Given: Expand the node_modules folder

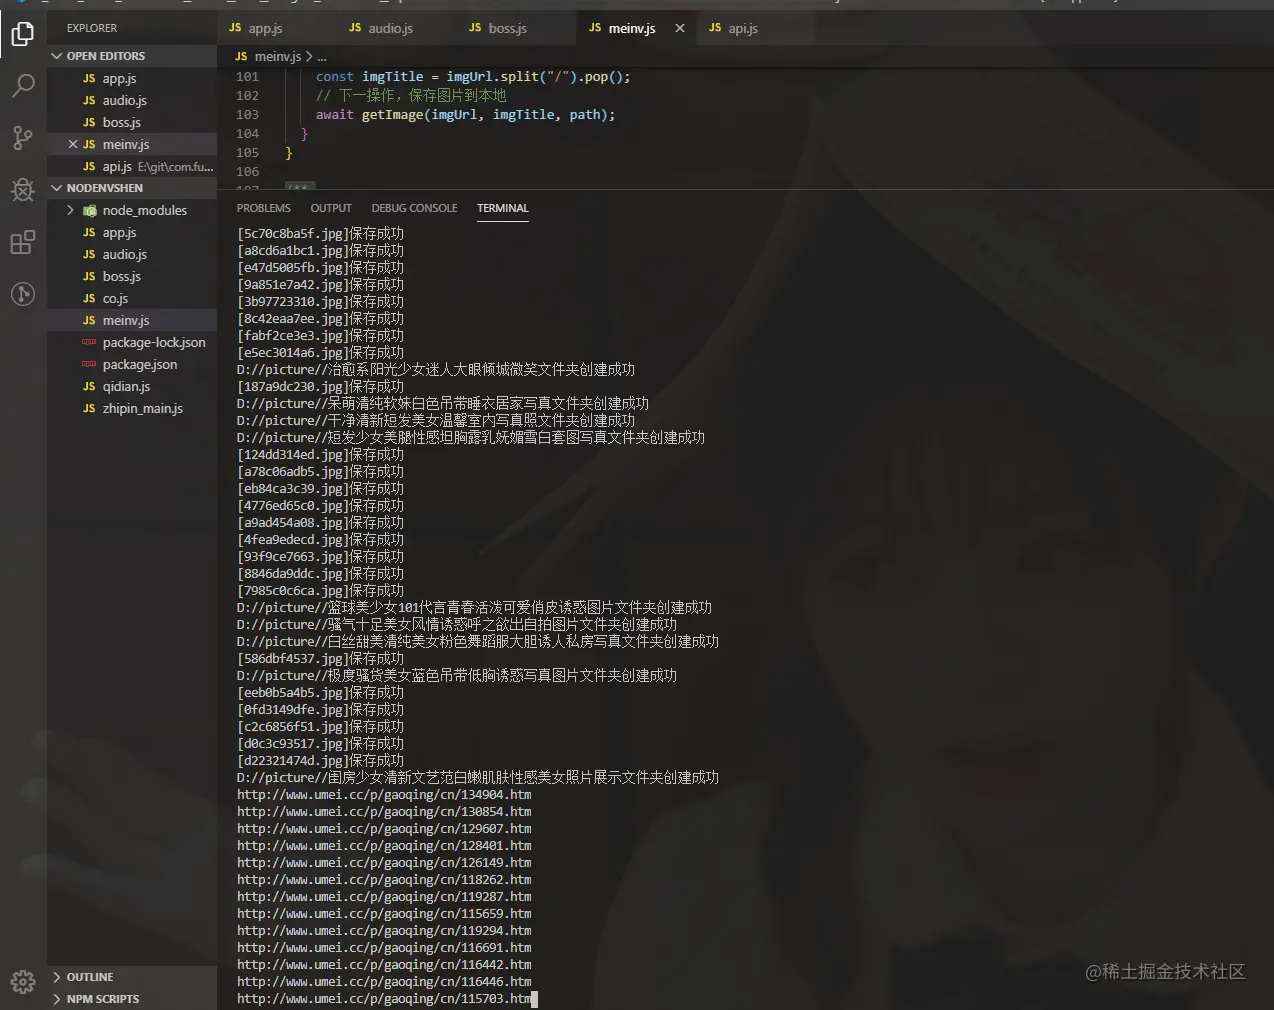Looking at the screenshot, I should point(132,210).
